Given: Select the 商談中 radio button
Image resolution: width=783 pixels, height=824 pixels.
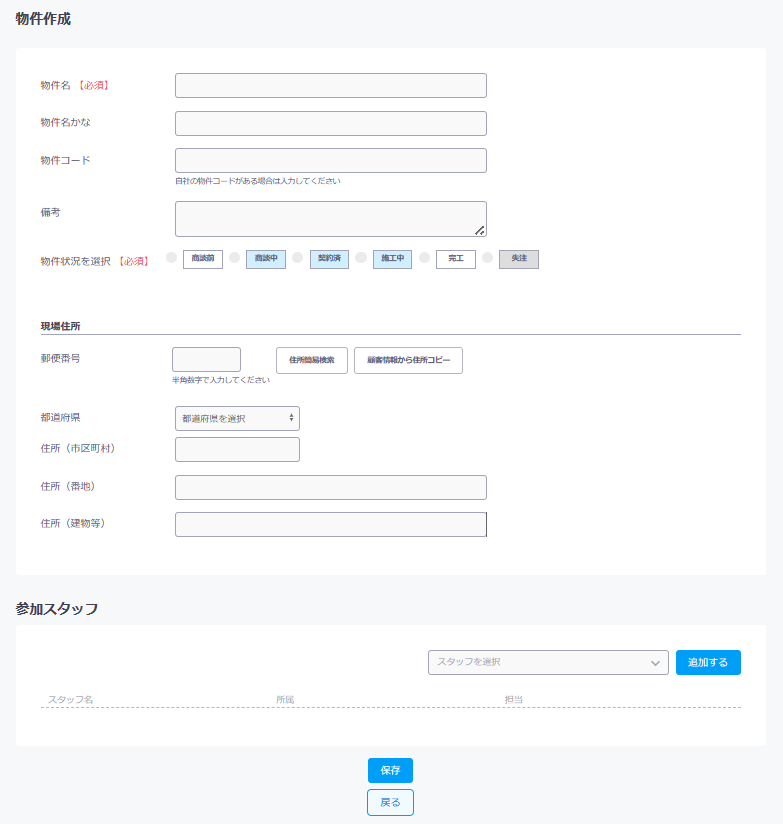Looking at the screenshot, I should coord(234,258).
